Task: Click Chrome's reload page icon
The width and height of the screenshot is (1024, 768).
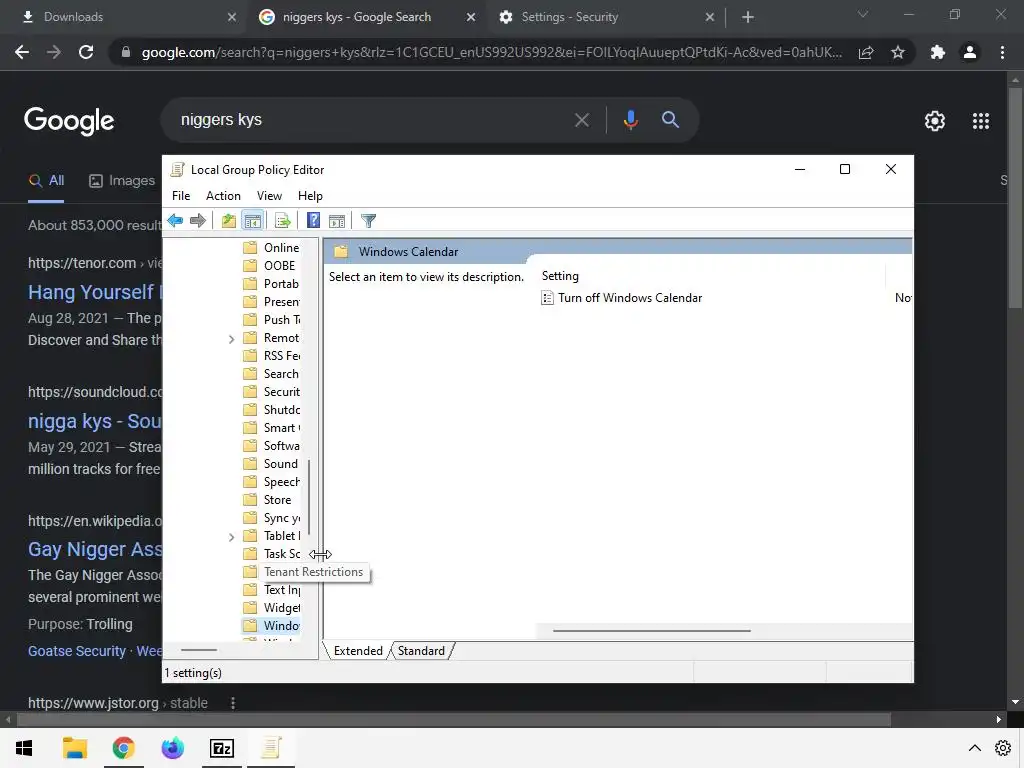Action: pos(86,52)
